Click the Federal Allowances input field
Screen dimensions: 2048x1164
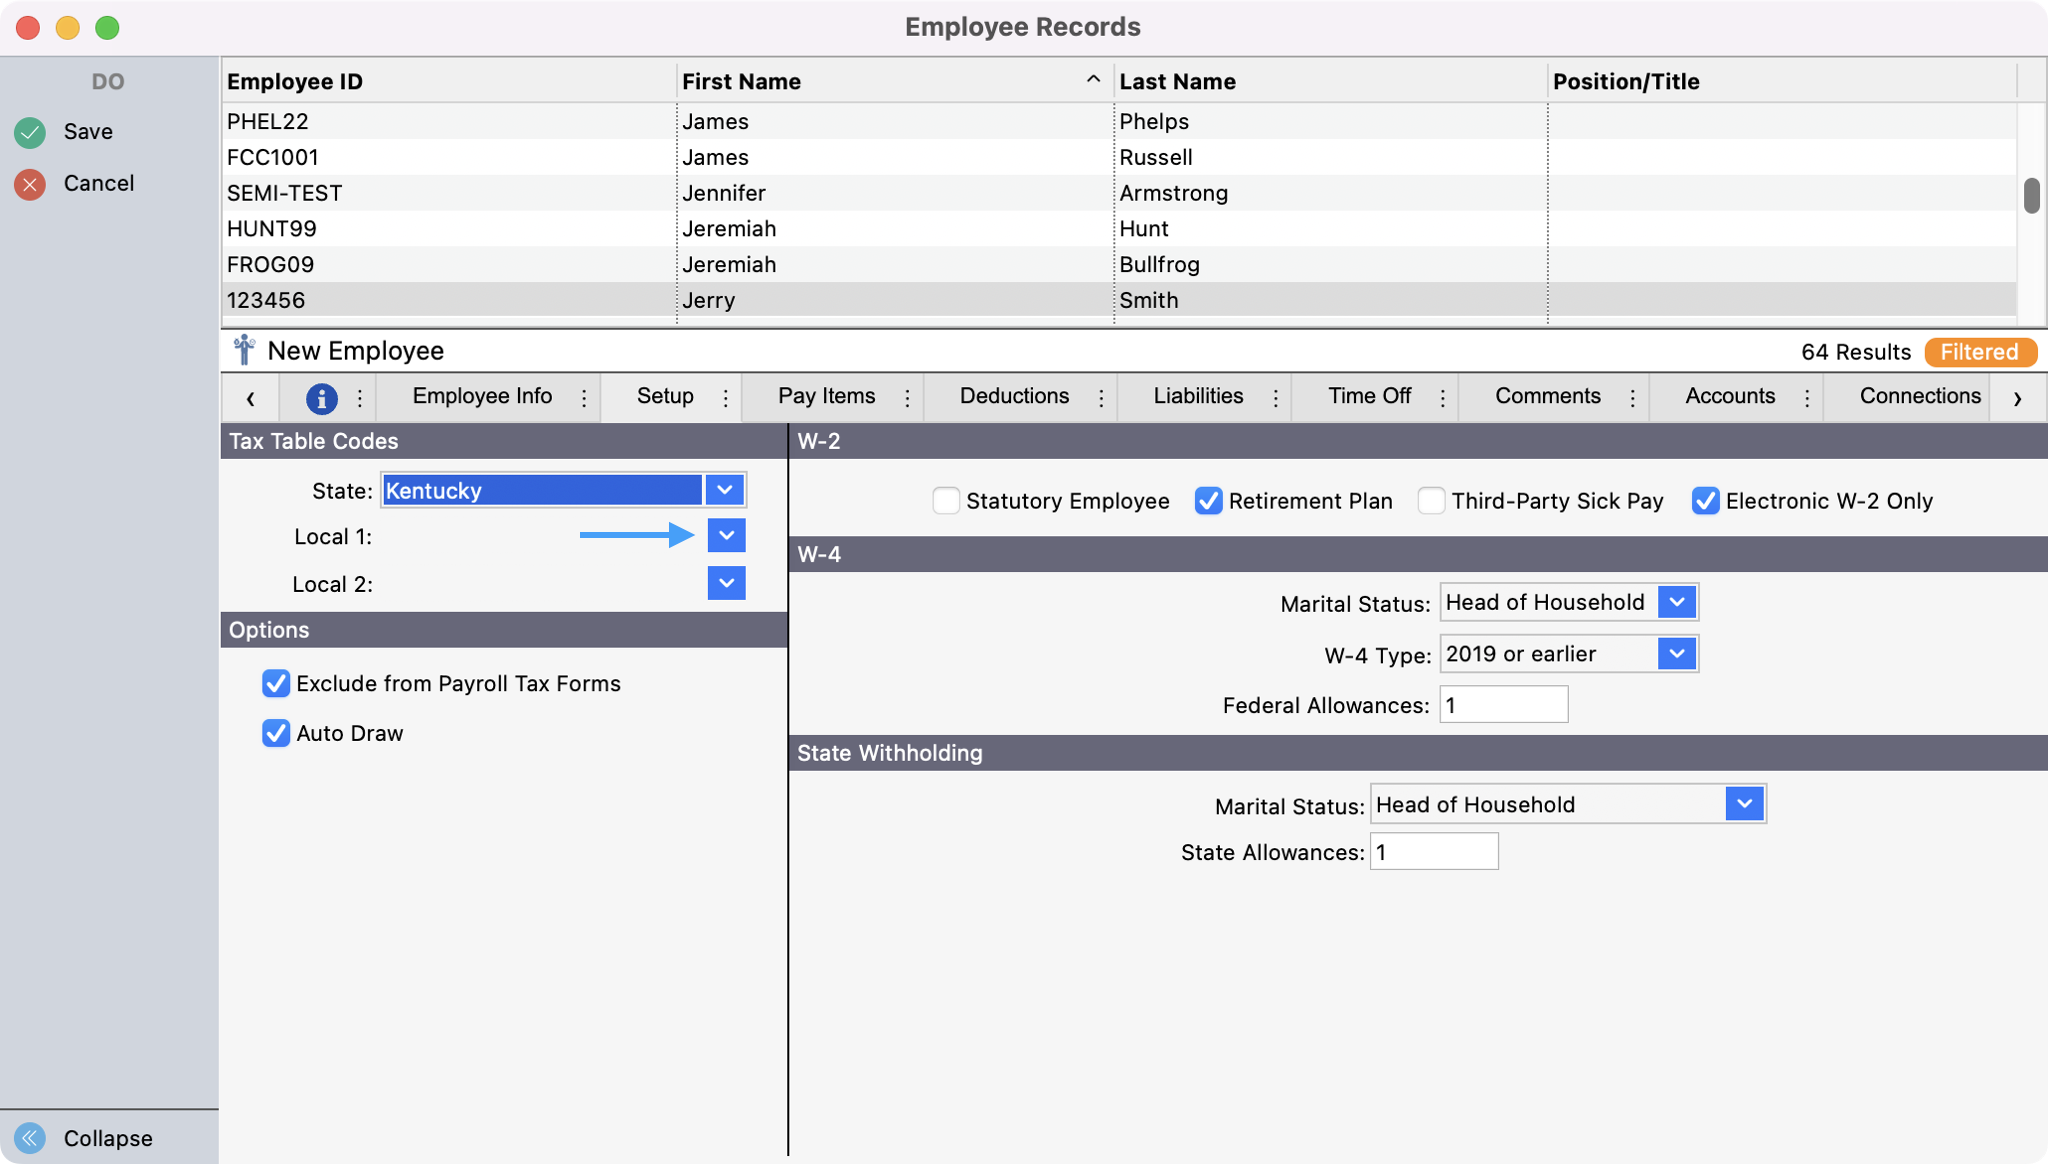click(x=1503, y=705)
